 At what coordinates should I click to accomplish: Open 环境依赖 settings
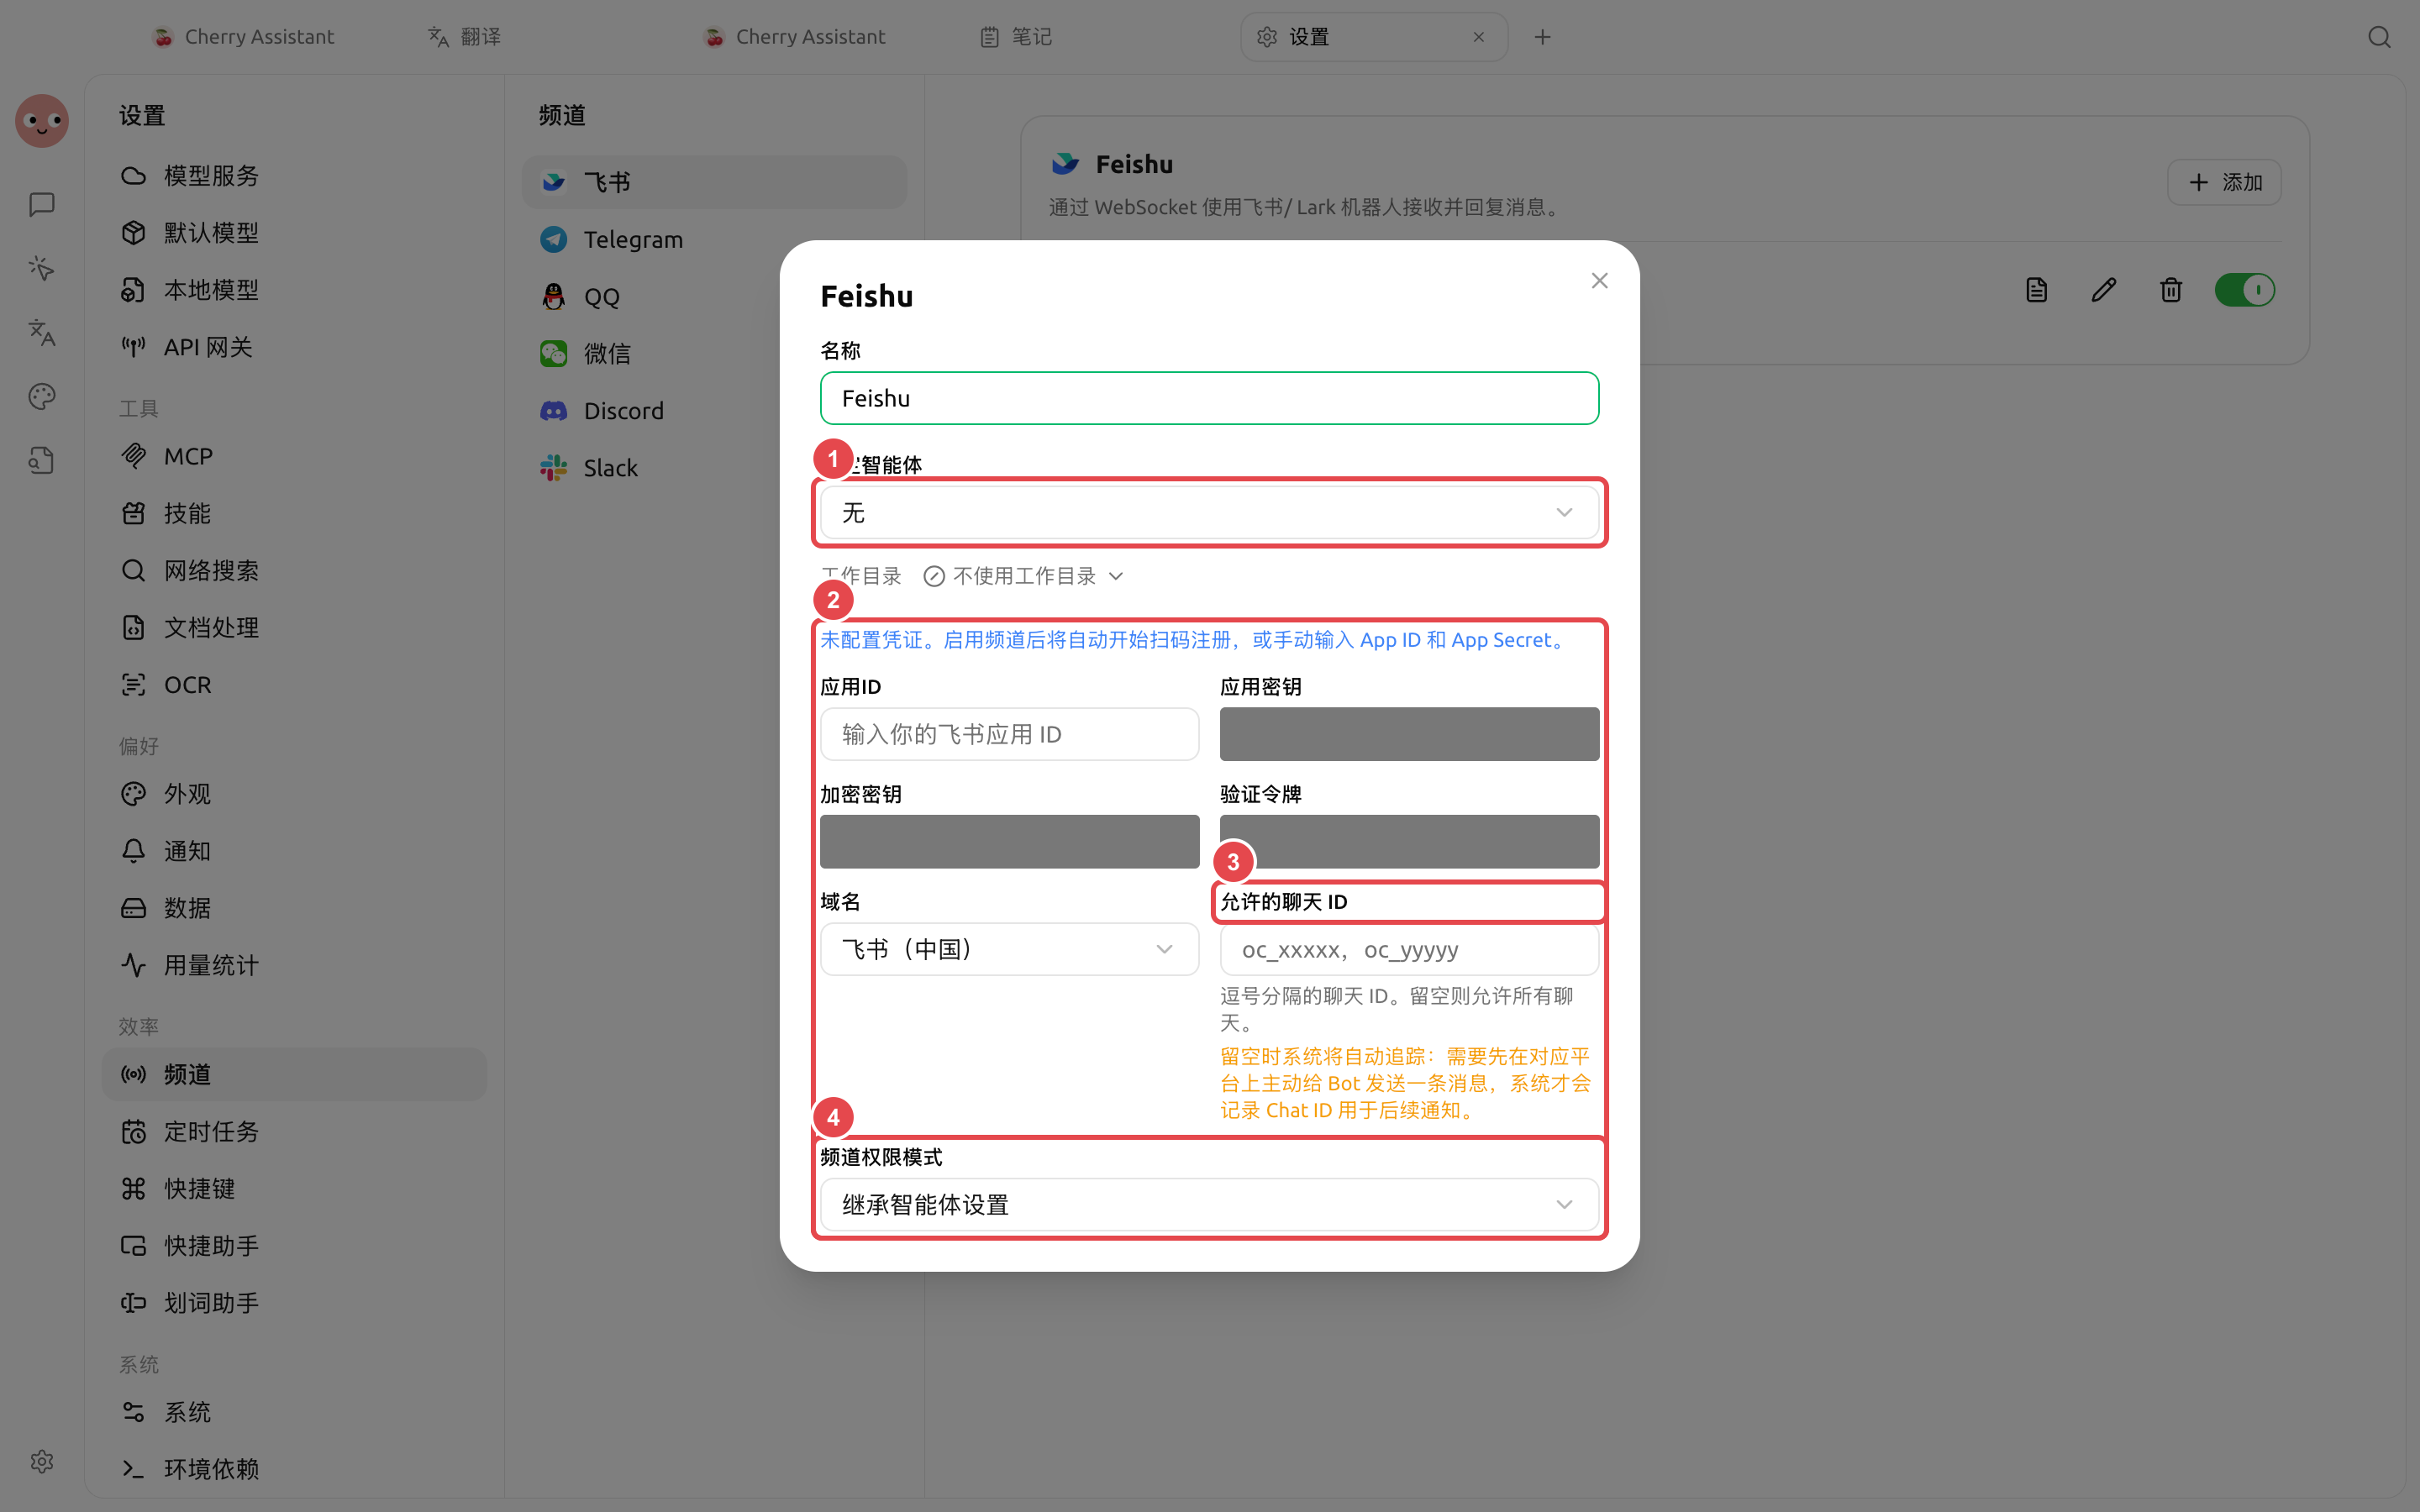pos(294,1469)
